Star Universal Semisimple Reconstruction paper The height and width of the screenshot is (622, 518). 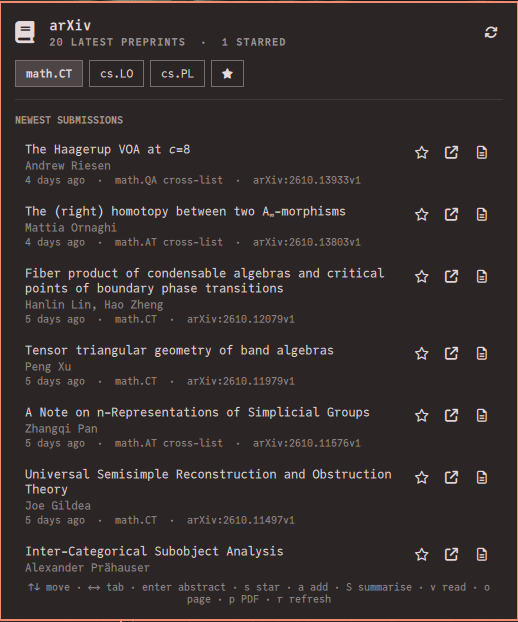422,477
